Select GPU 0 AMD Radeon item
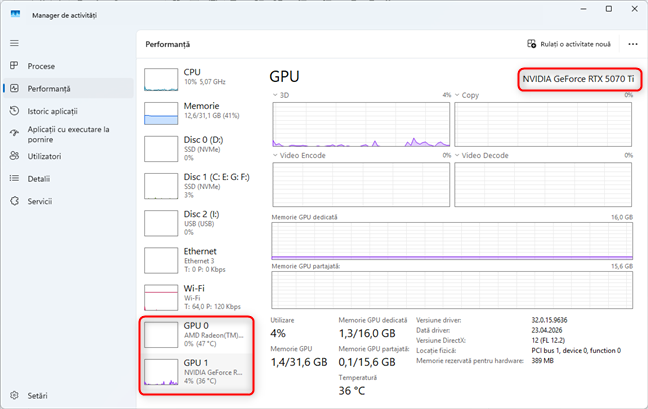The height and width of the screenshot is (409, 648). click(x=197, y=335)
